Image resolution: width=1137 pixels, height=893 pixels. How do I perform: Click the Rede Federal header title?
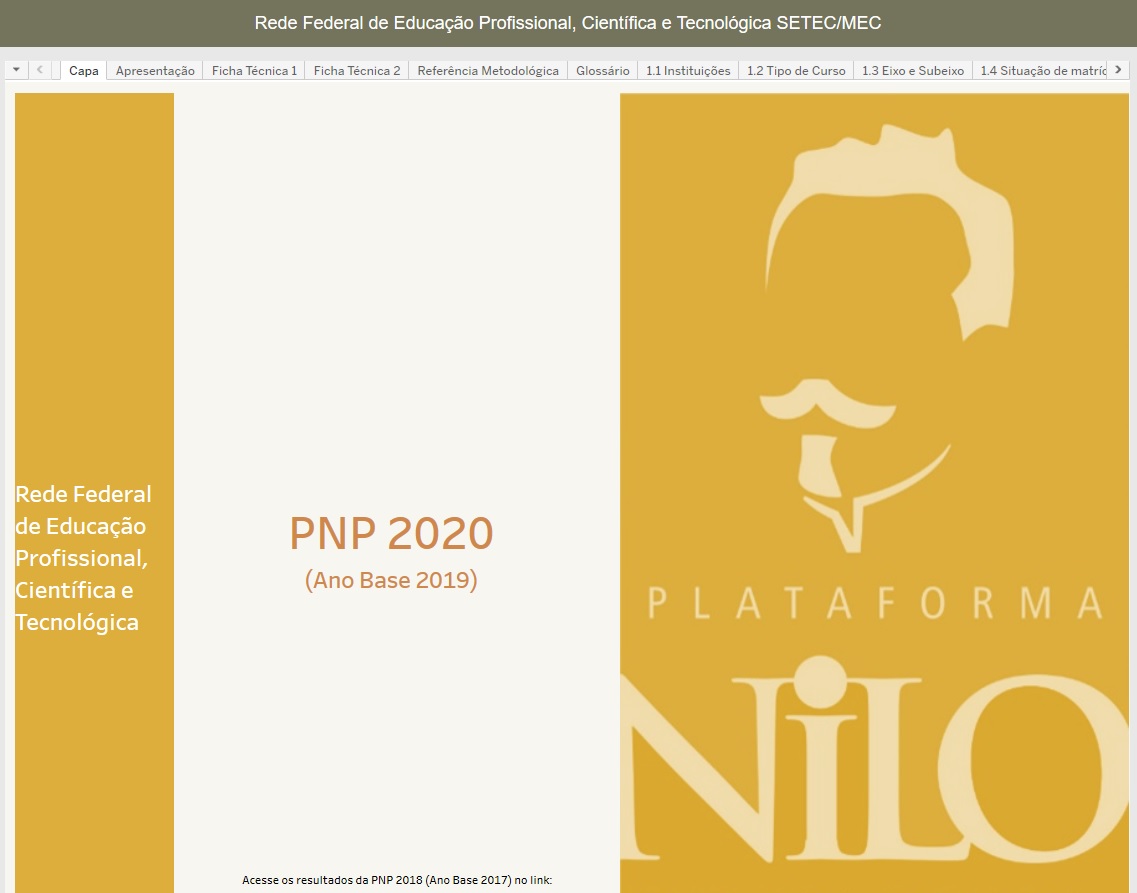click(x=568, y=23)
